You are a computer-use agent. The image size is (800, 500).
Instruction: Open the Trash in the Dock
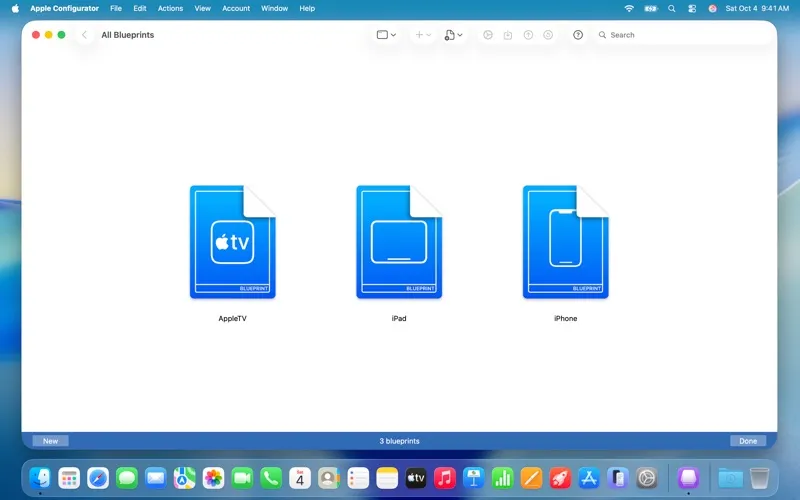tap(760, 478)
